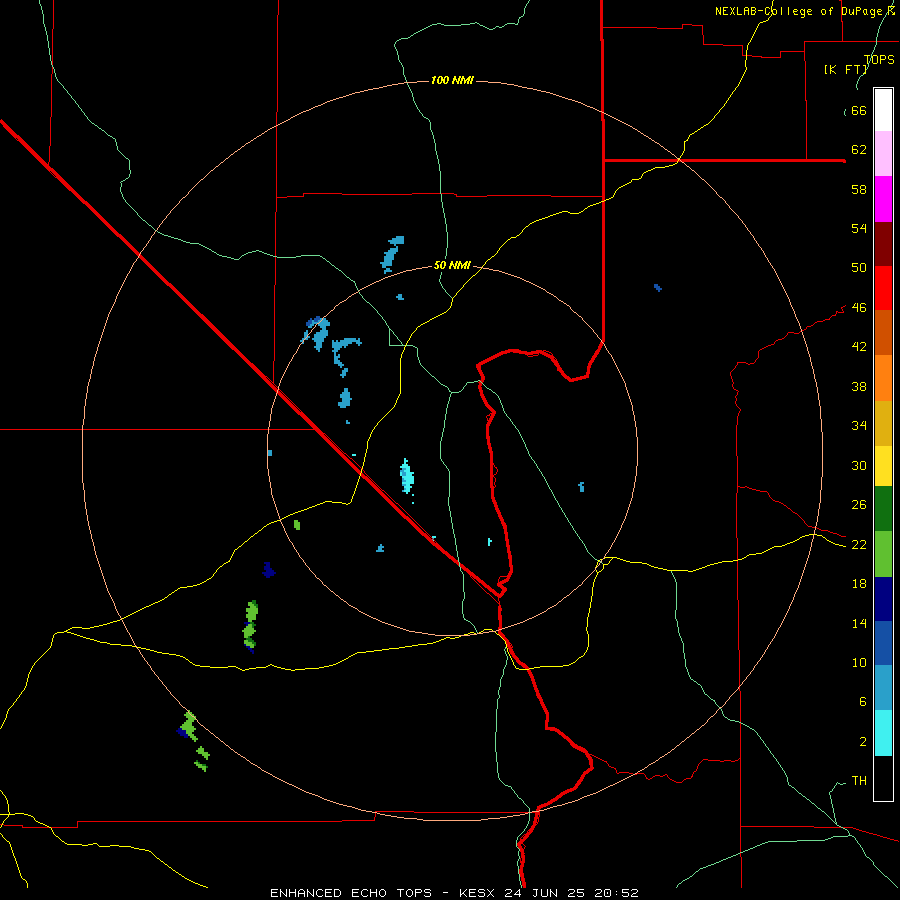
Task: Click the dark green legend swatch
Action: click(883, 509)
